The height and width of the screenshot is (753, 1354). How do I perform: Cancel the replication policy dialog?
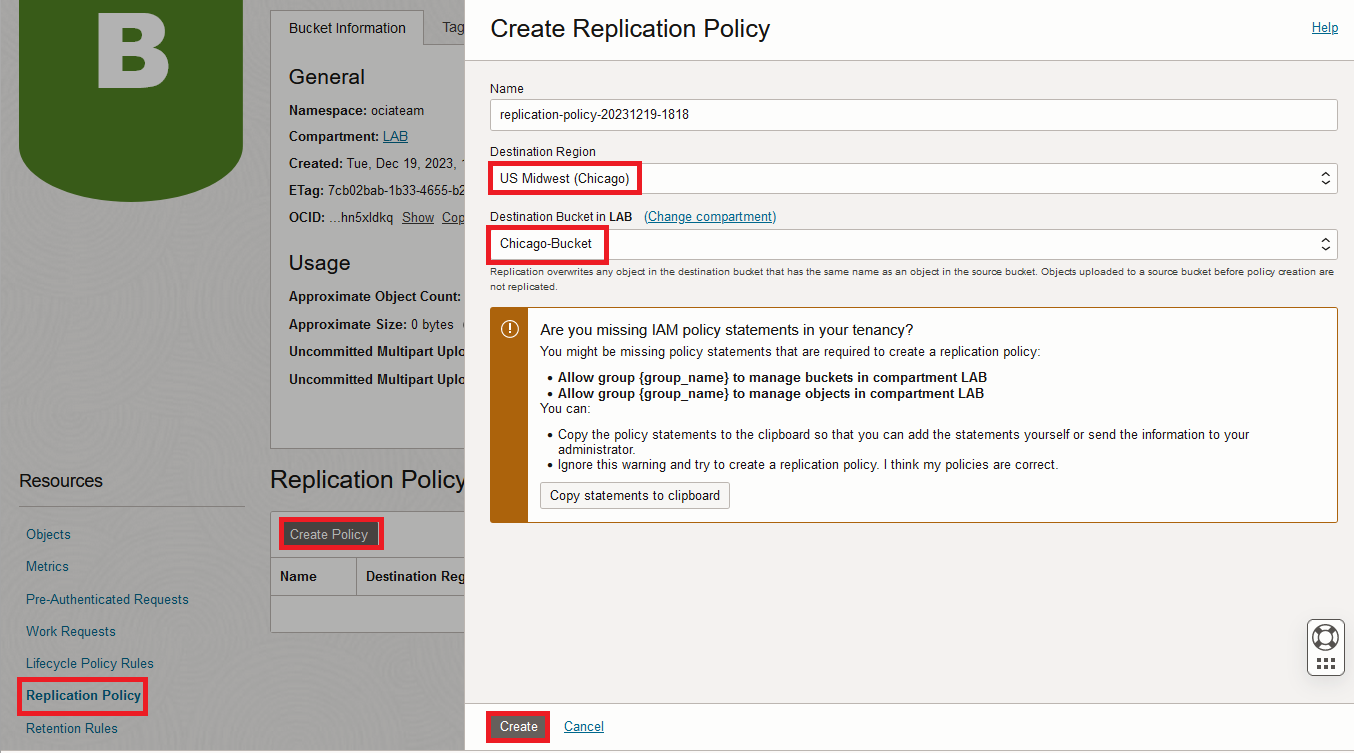click(x=583, y=726)
